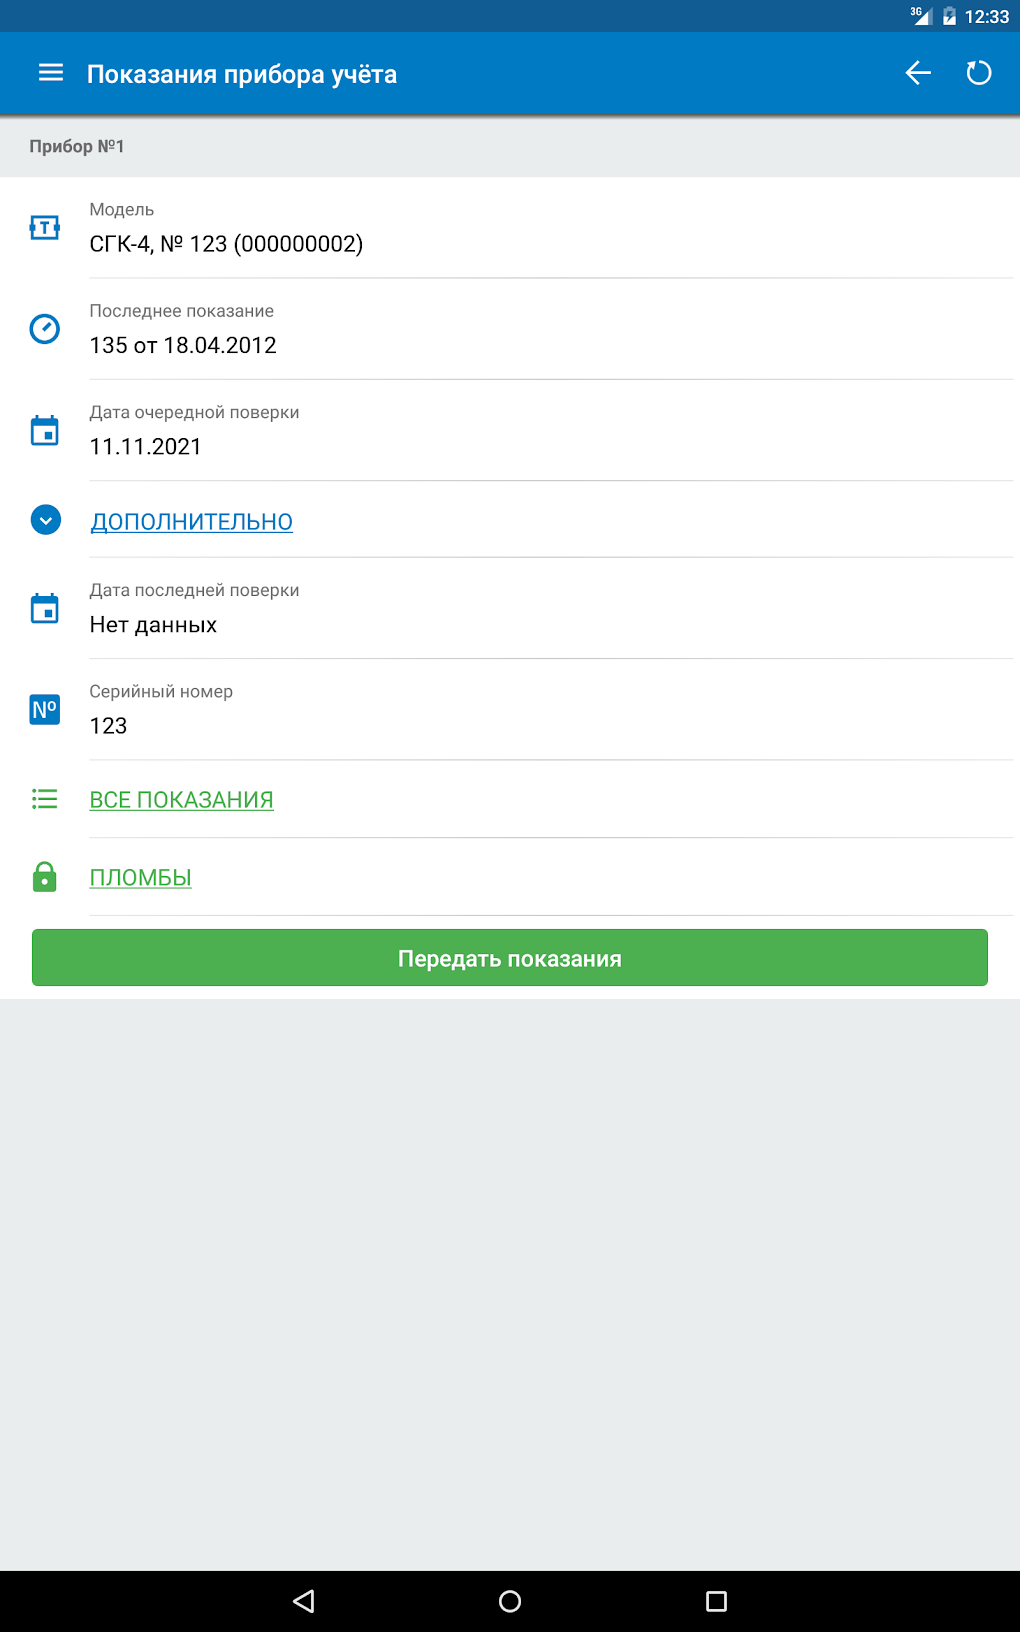The image size is (1020, 1632).
Task: Open the ВСЕ ПОКАЗАНИЯ link
Action: coord(182,800)
